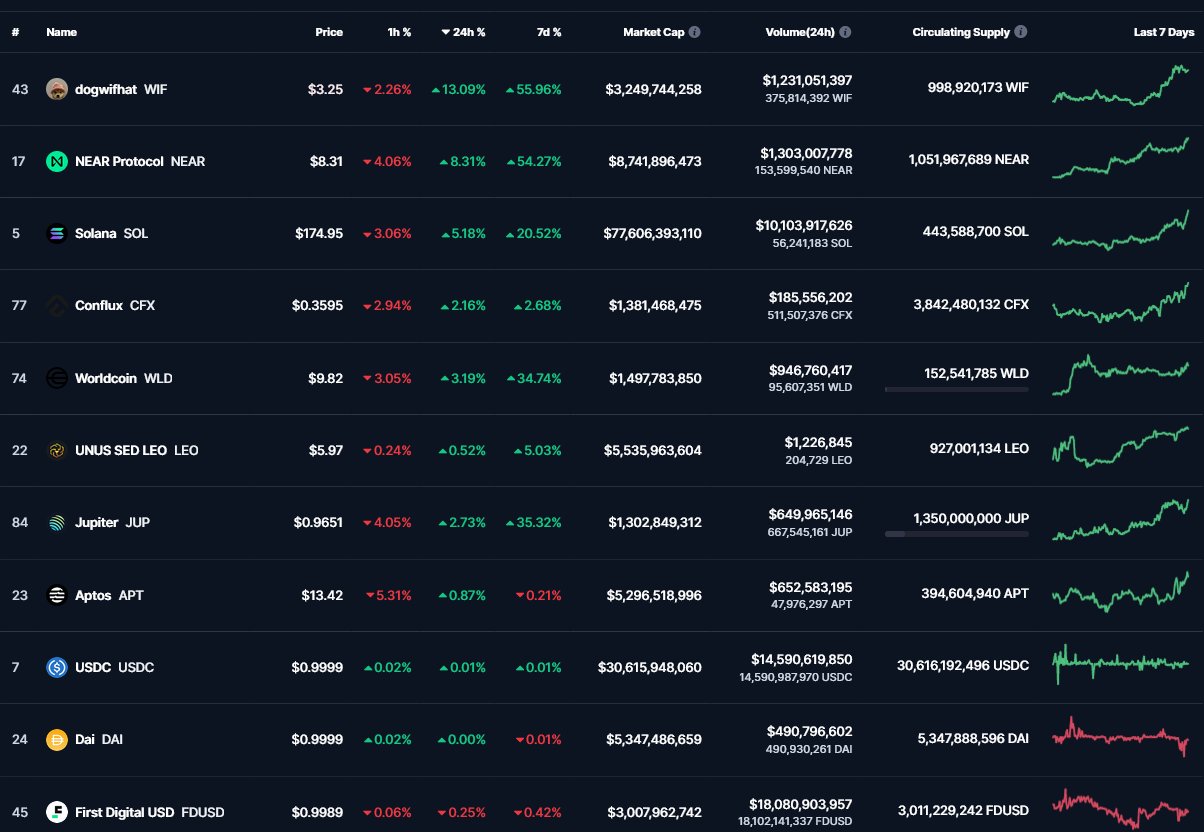Click the First Digital USD coin logo
Viewport: 1204px width, 832px height.
point(57,812)
